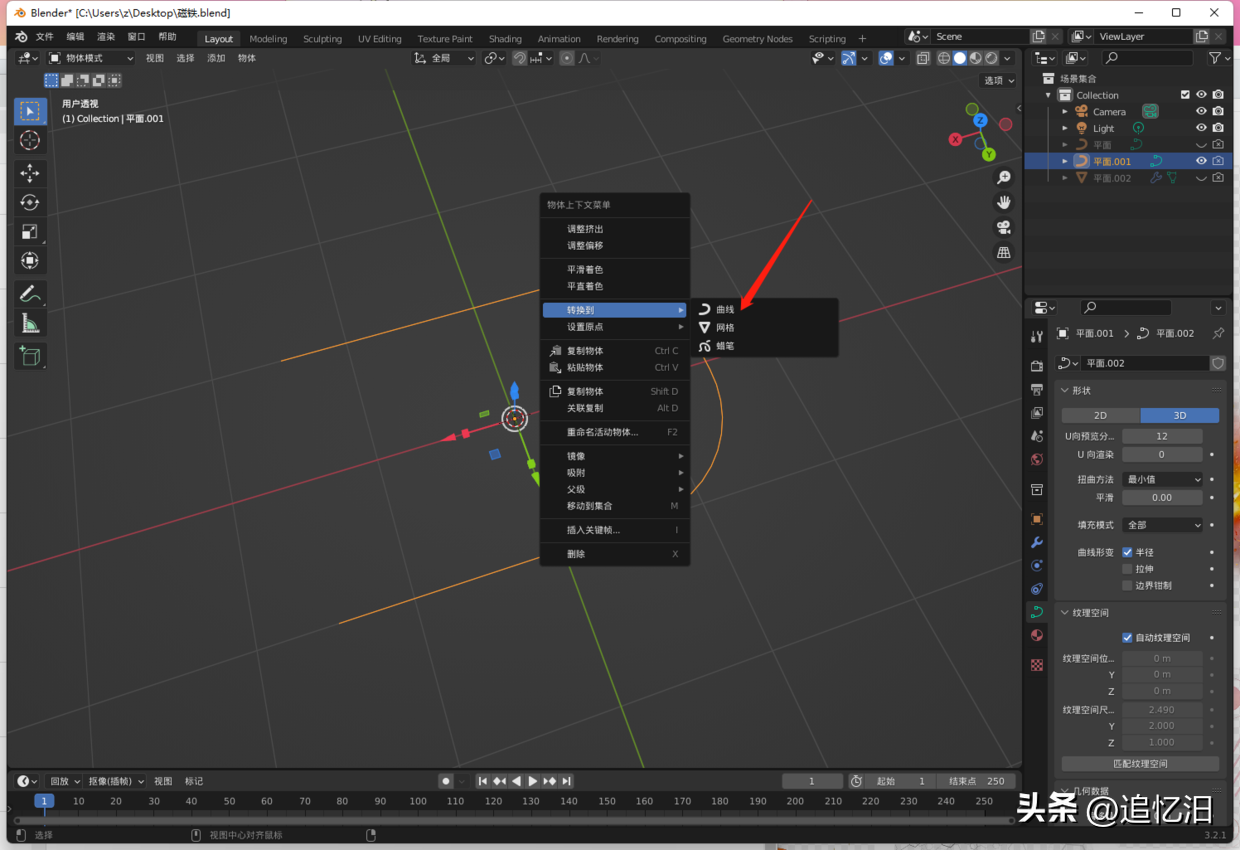Click the play button in the timeline
Image resolution: width=1240 pixels, height=850 pixels.
(x=531, y=781)
